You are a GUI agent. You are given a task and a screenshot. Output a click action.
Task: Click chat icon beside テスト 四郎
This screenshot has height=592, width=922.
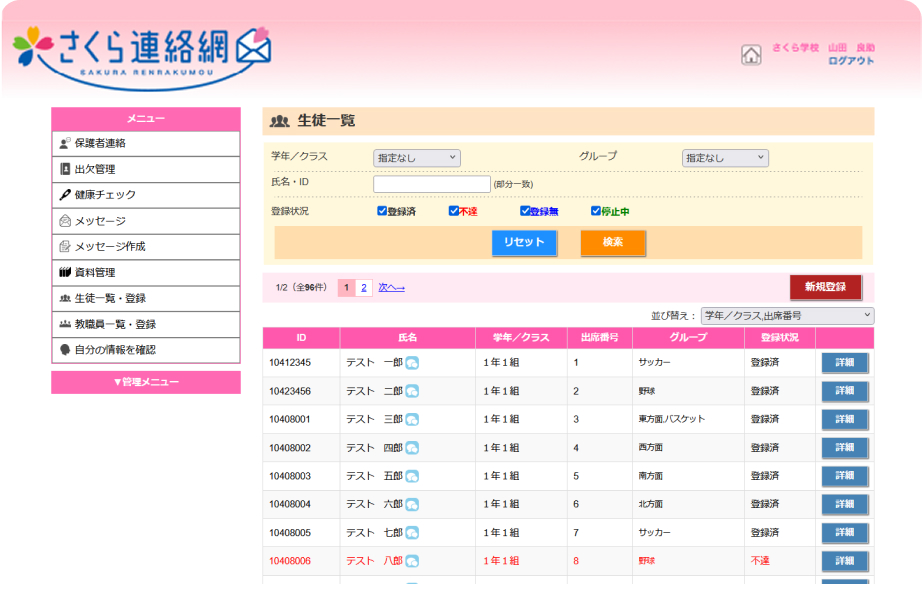click(412, 448)
